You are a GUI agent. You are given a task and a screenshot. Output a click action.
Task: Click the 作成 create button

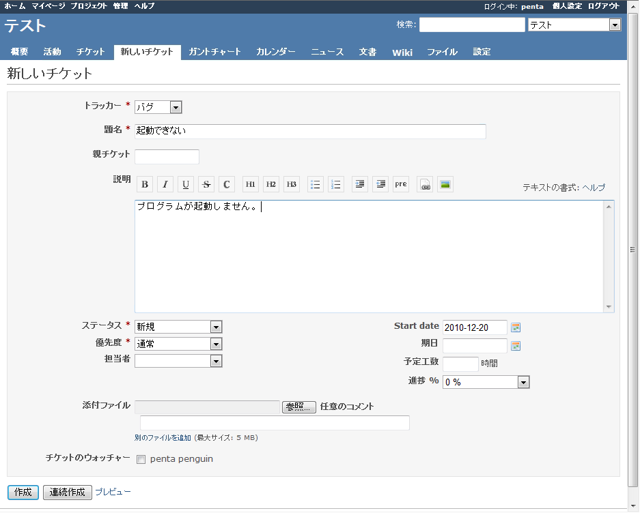click(x=23, y=492)
